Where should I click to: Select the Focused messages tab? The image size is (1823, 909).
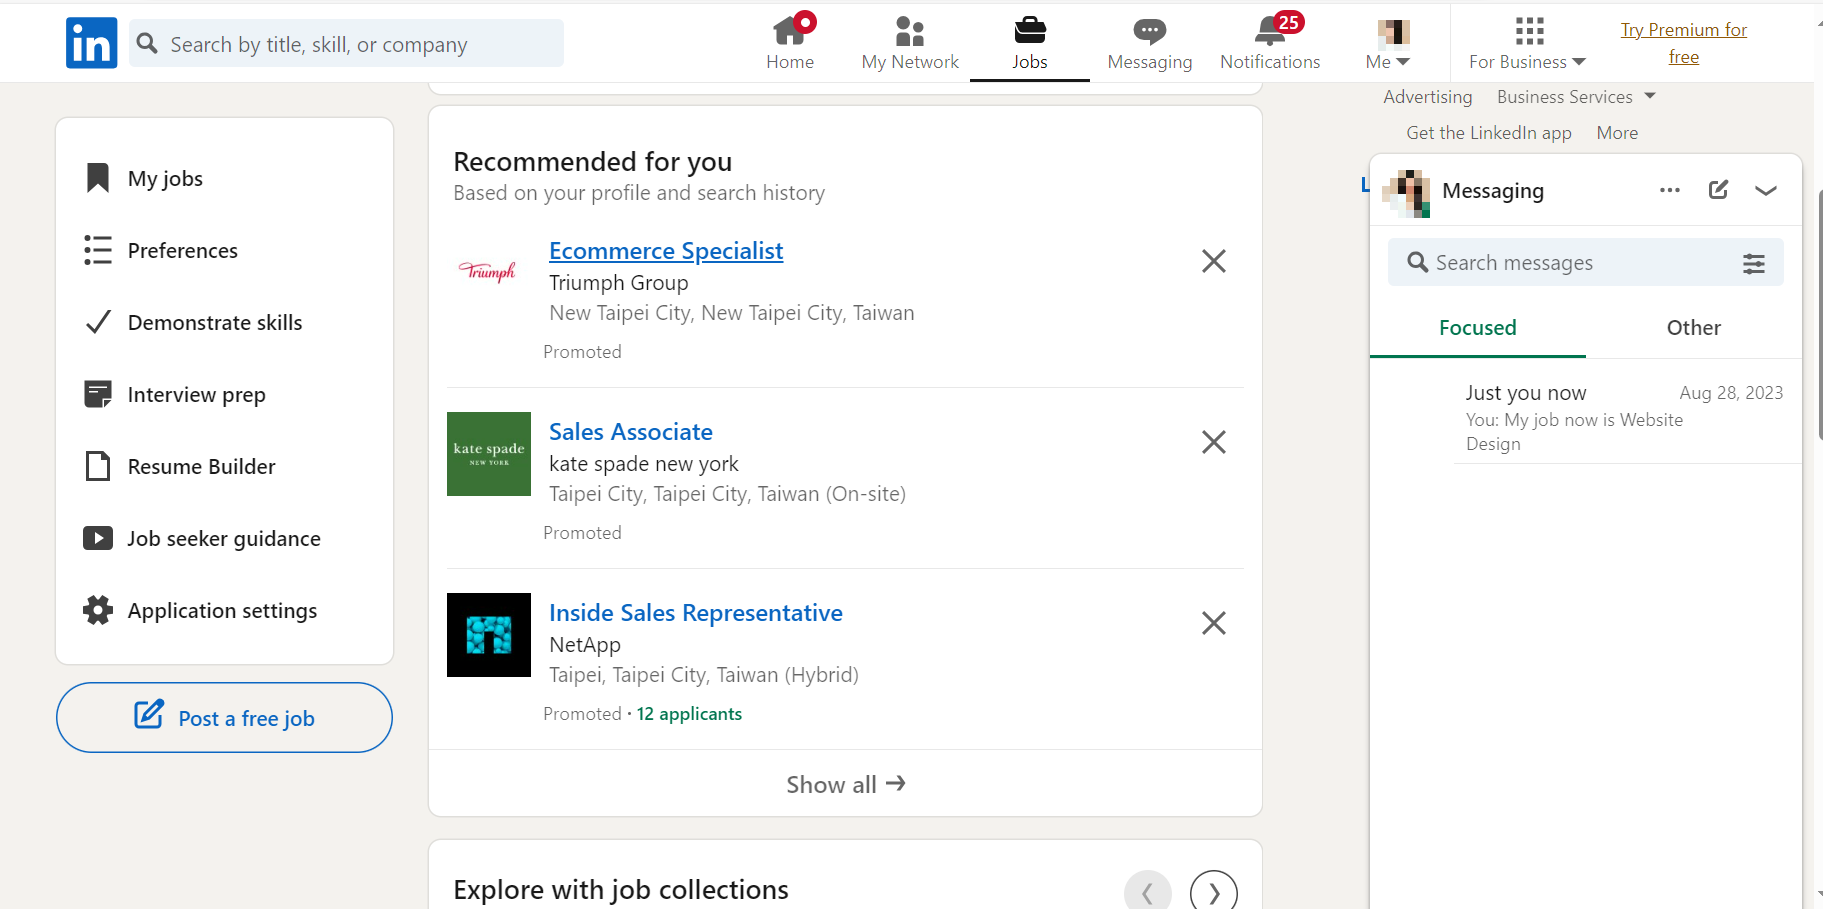pyautogui.click(x=1477, y=328)
